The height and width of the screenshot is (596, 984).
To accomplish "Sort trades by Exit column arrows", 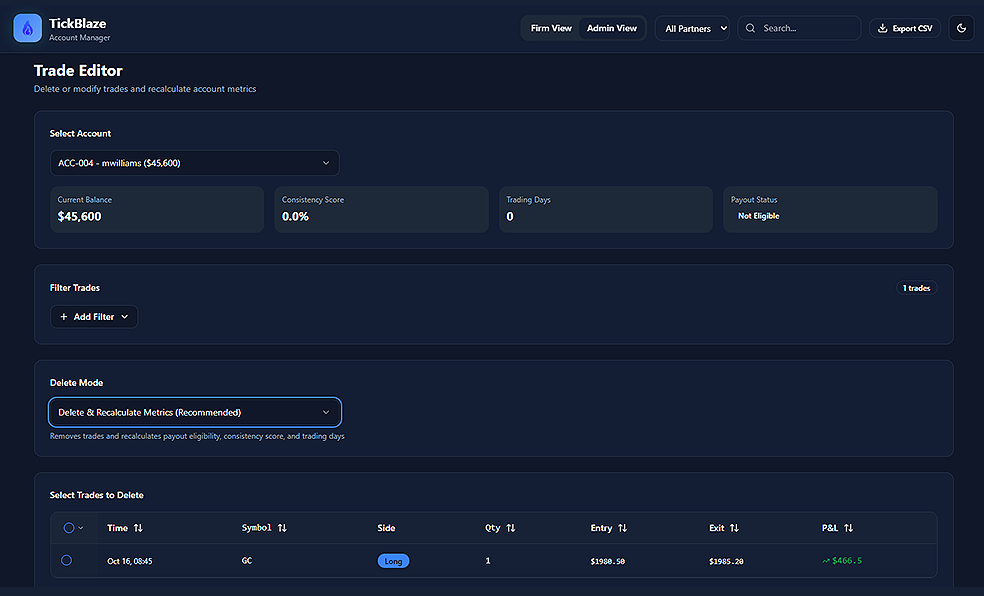I will [x=734, y=528].
